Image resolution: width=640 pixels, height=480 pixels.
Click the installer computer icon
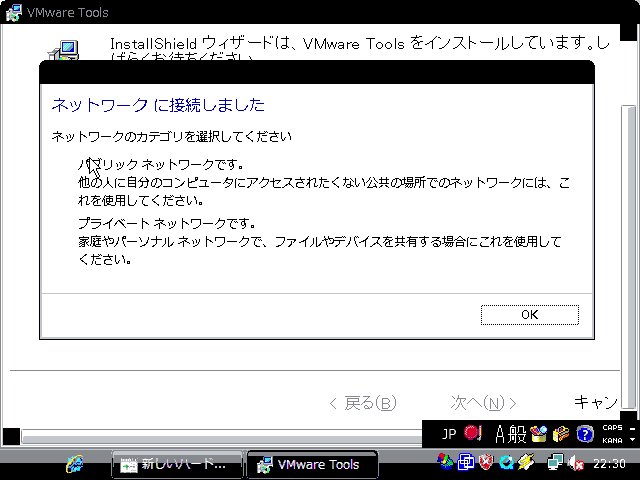(63, 51)
